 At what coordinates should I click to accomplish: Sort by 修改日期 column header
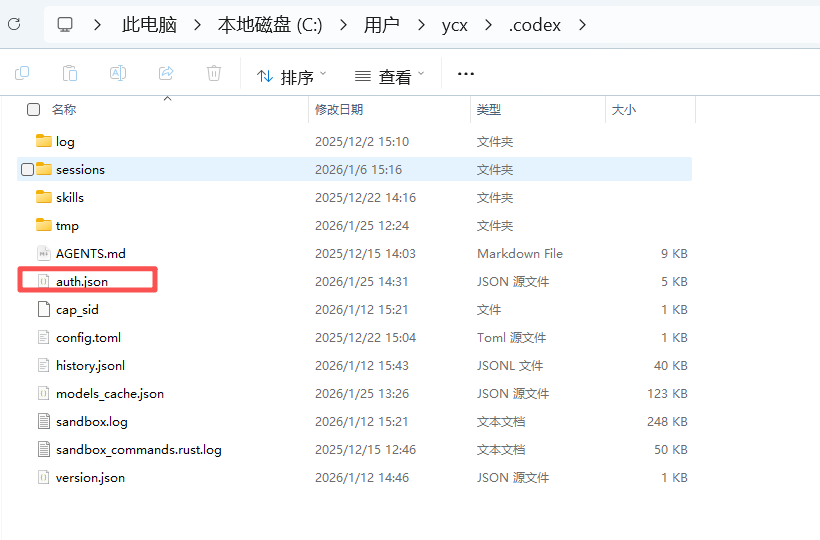[x=339, y=109]
